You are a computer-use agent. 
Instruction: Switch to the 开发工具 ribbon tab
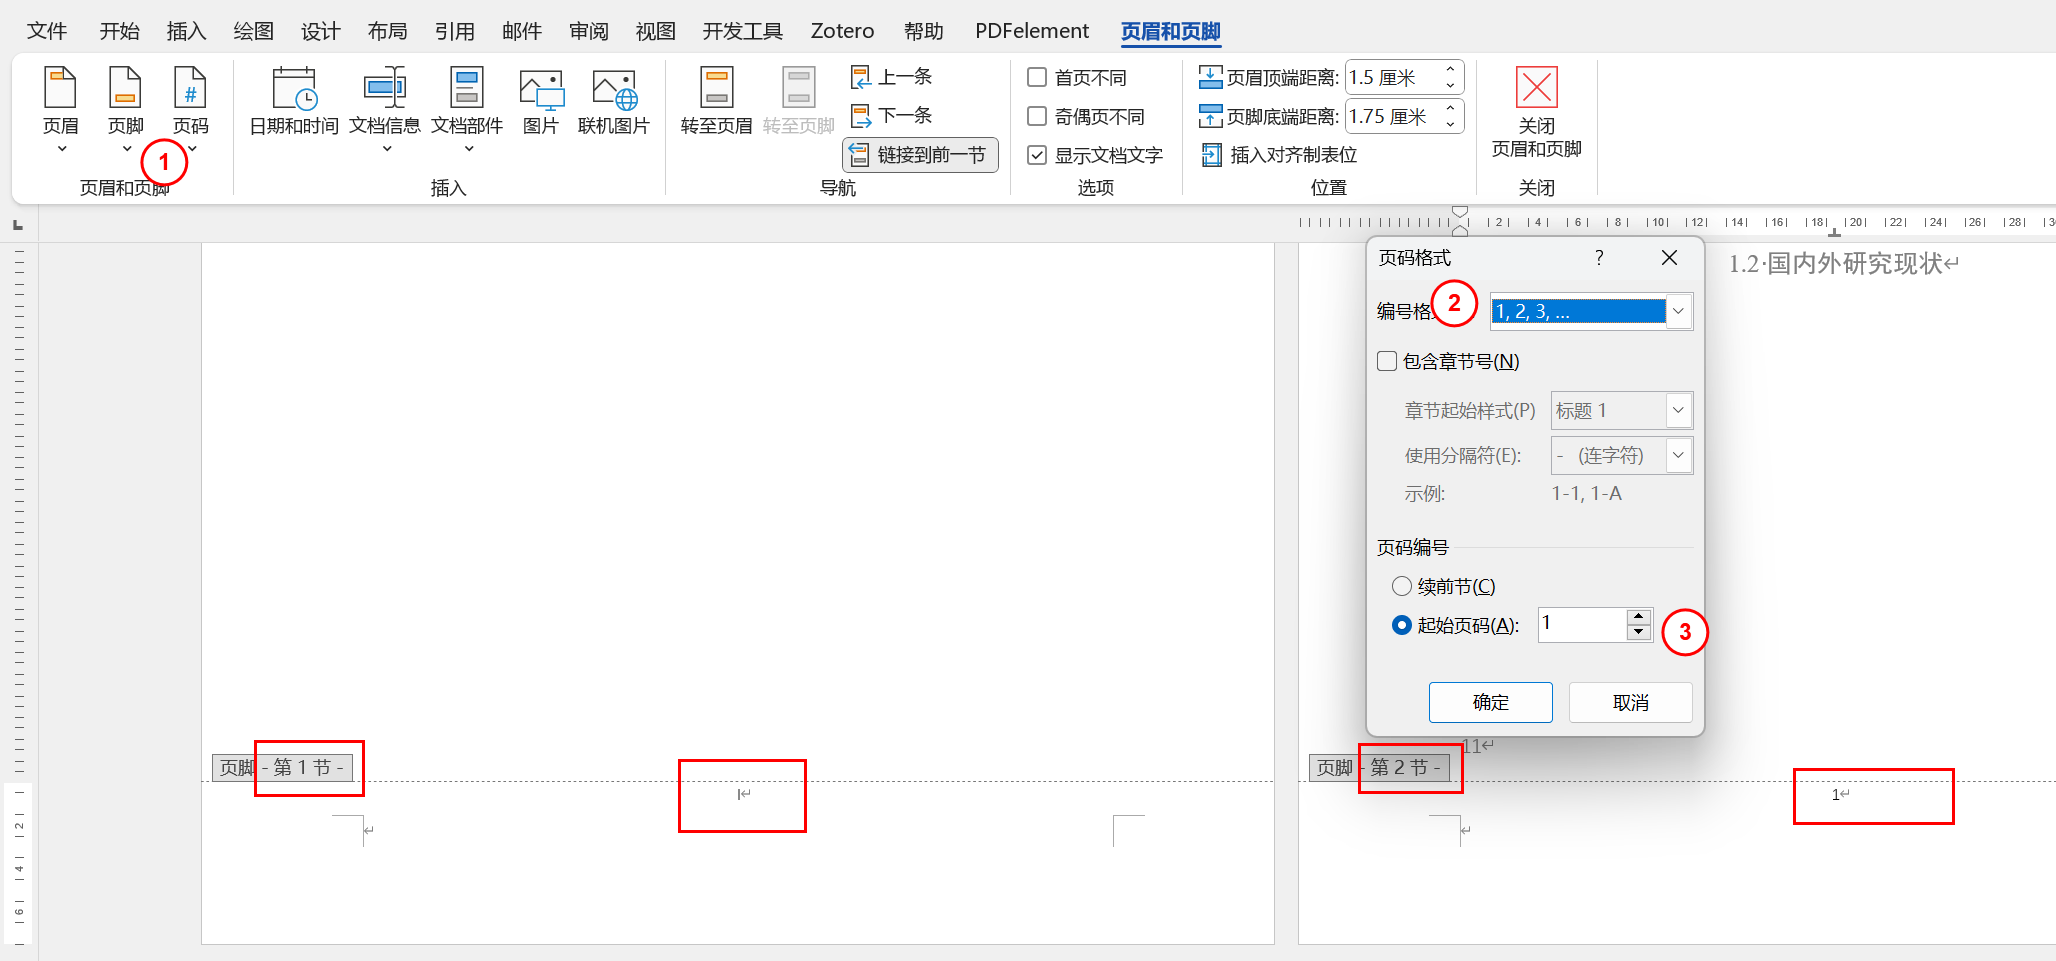coord(742,31)
